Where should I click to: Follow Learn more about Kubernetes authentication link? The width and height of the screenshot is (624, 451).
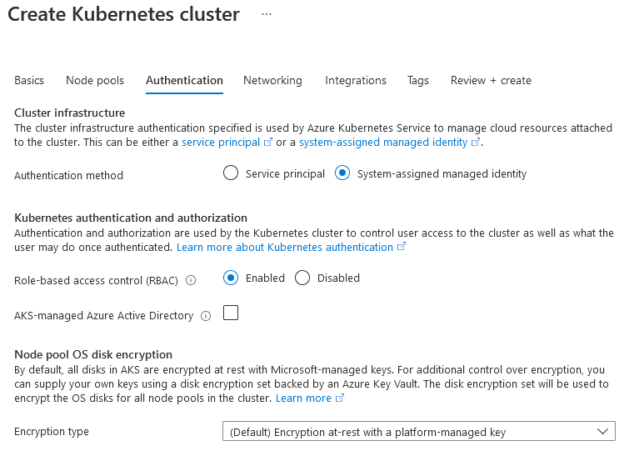[285, 247]
